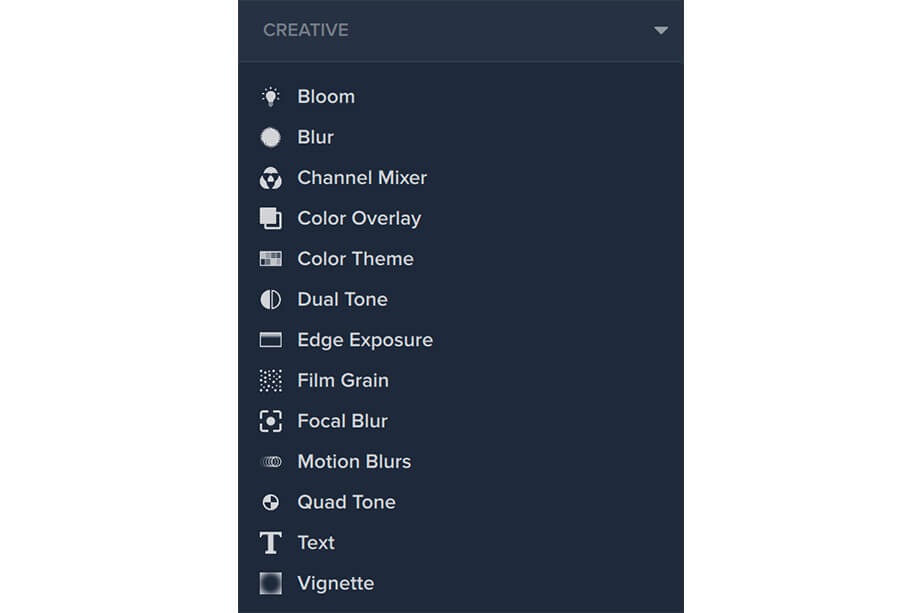Image resolution: width=920 pixels, height=613 pixels.
Task: Collapse the Creative section arrow
Action: pyautogui.click(x=661, y=31)
